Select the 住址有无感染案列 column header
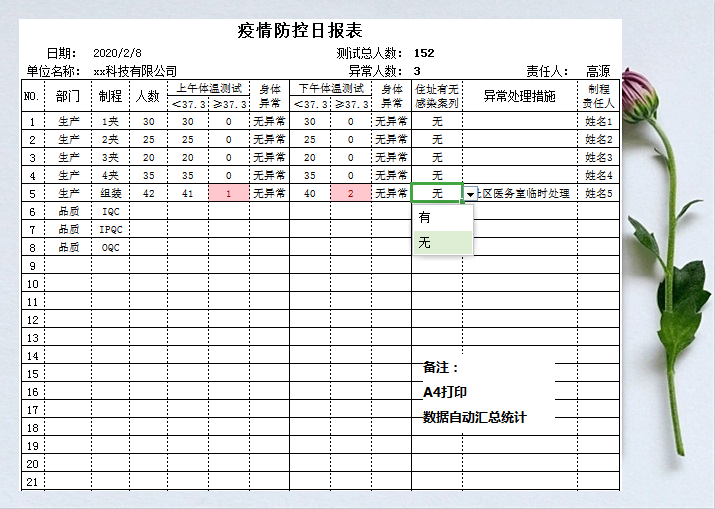715x509 pixels. pos(437,96)
